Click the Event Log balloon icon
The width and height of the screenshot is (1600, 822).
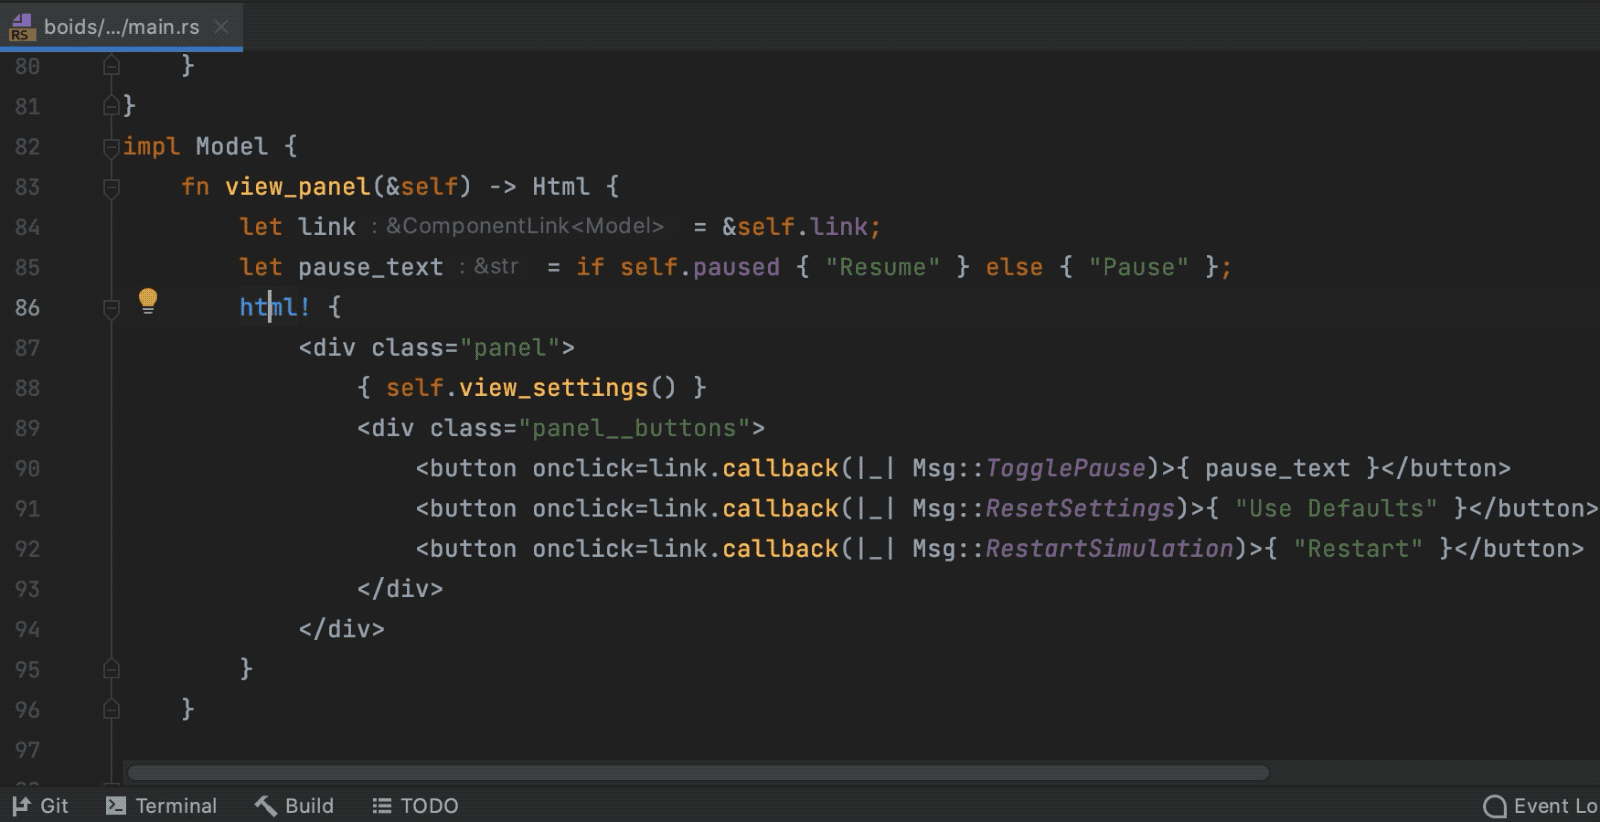click(1494, 806)
